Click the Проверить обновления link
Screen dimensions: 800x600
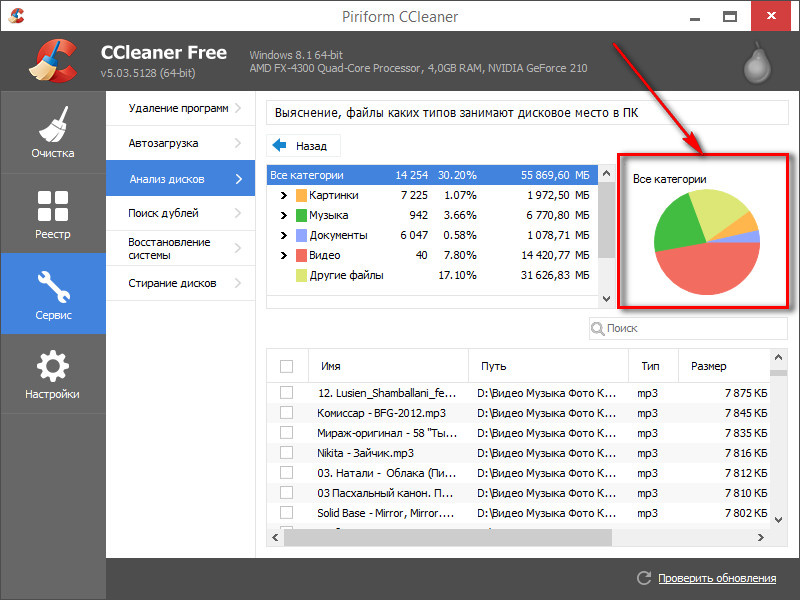pyautogui.click(x=717, y=578)
